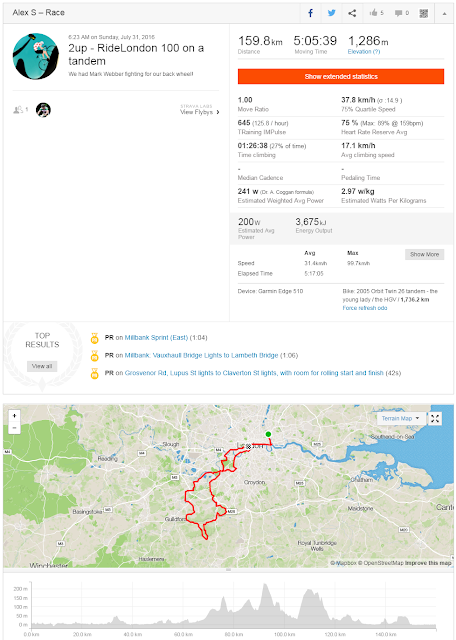Open the Terrain Map dropdown
Viewport: 456px width, 640px height.
point(400,418)
